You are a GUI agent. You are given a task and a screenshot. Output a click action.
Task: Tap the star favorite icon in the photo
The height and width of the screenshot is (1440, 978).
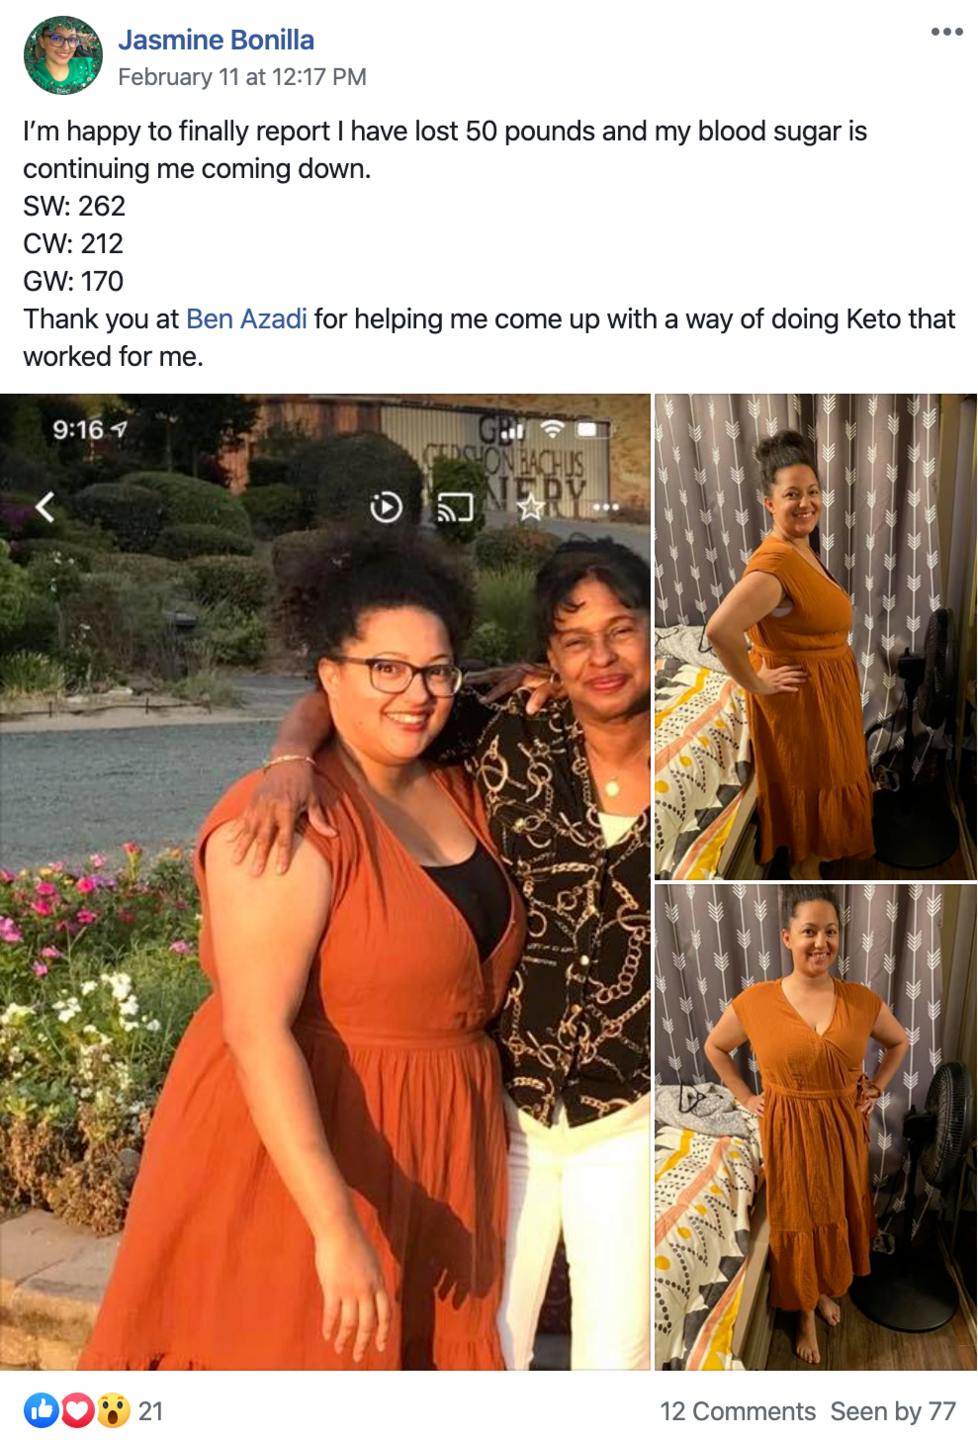pos(530,508)
